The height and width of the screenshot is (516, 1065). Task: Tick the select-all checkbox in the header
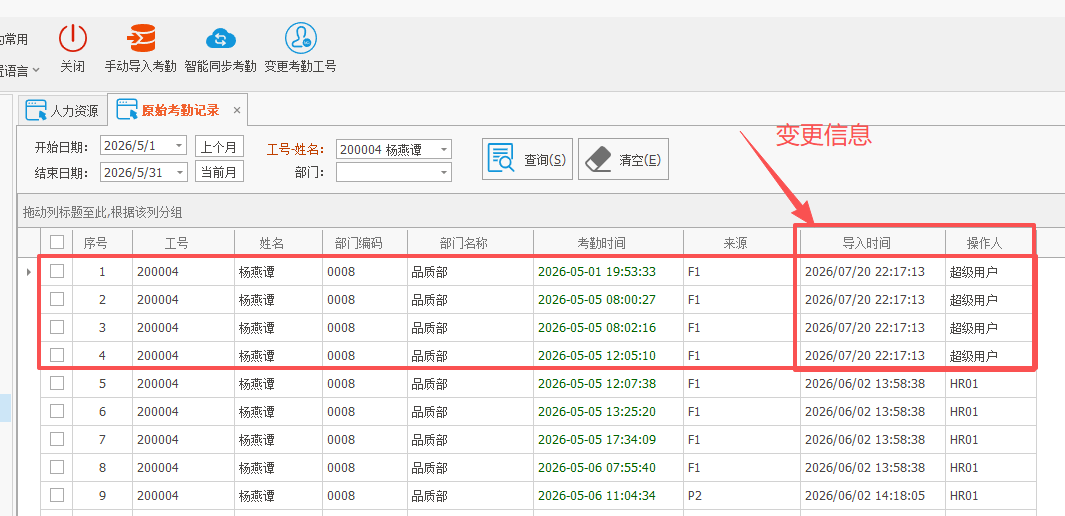tap(57, 242)
